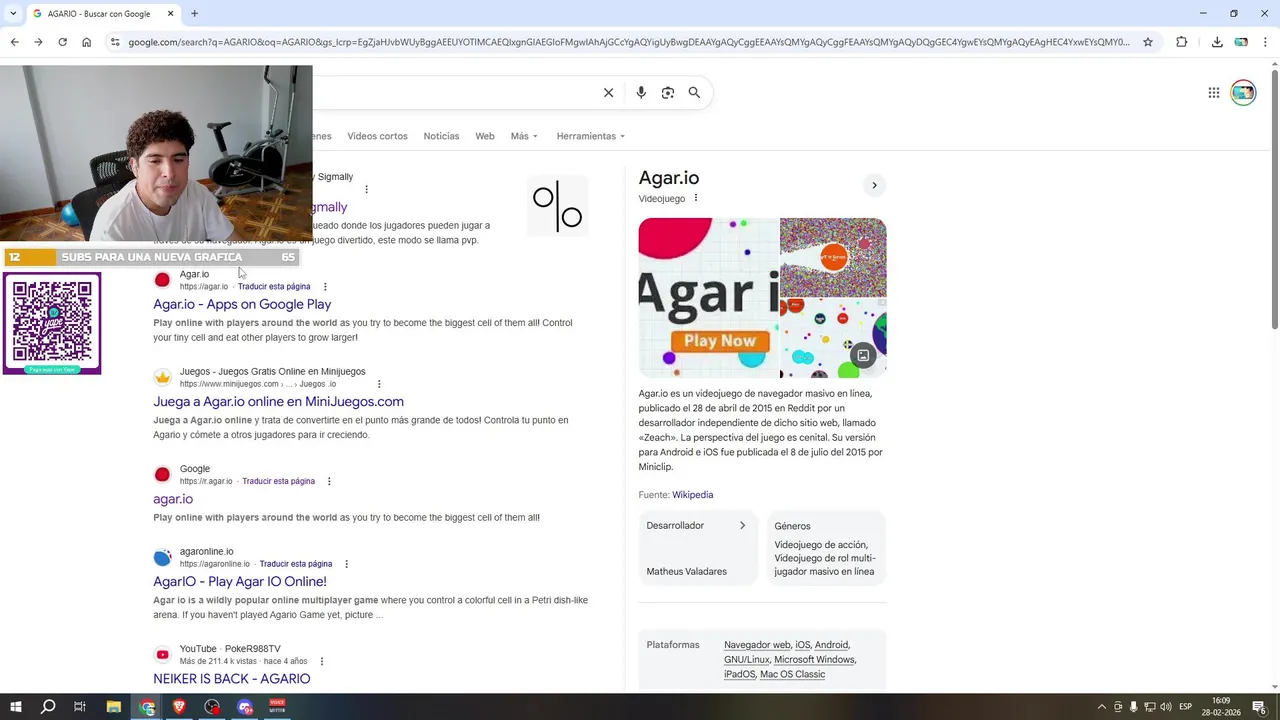Open the Chrome extensions puzzle icon
This screenshot has height=720, width=1280.
[x=1182, y=42]
